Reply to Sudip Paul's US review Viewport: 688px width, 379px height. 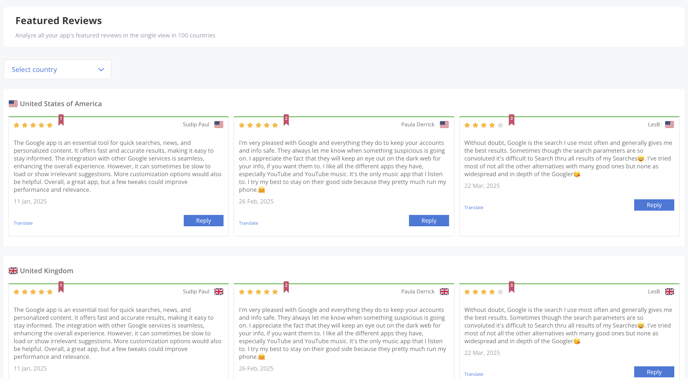tap(204, 221)
